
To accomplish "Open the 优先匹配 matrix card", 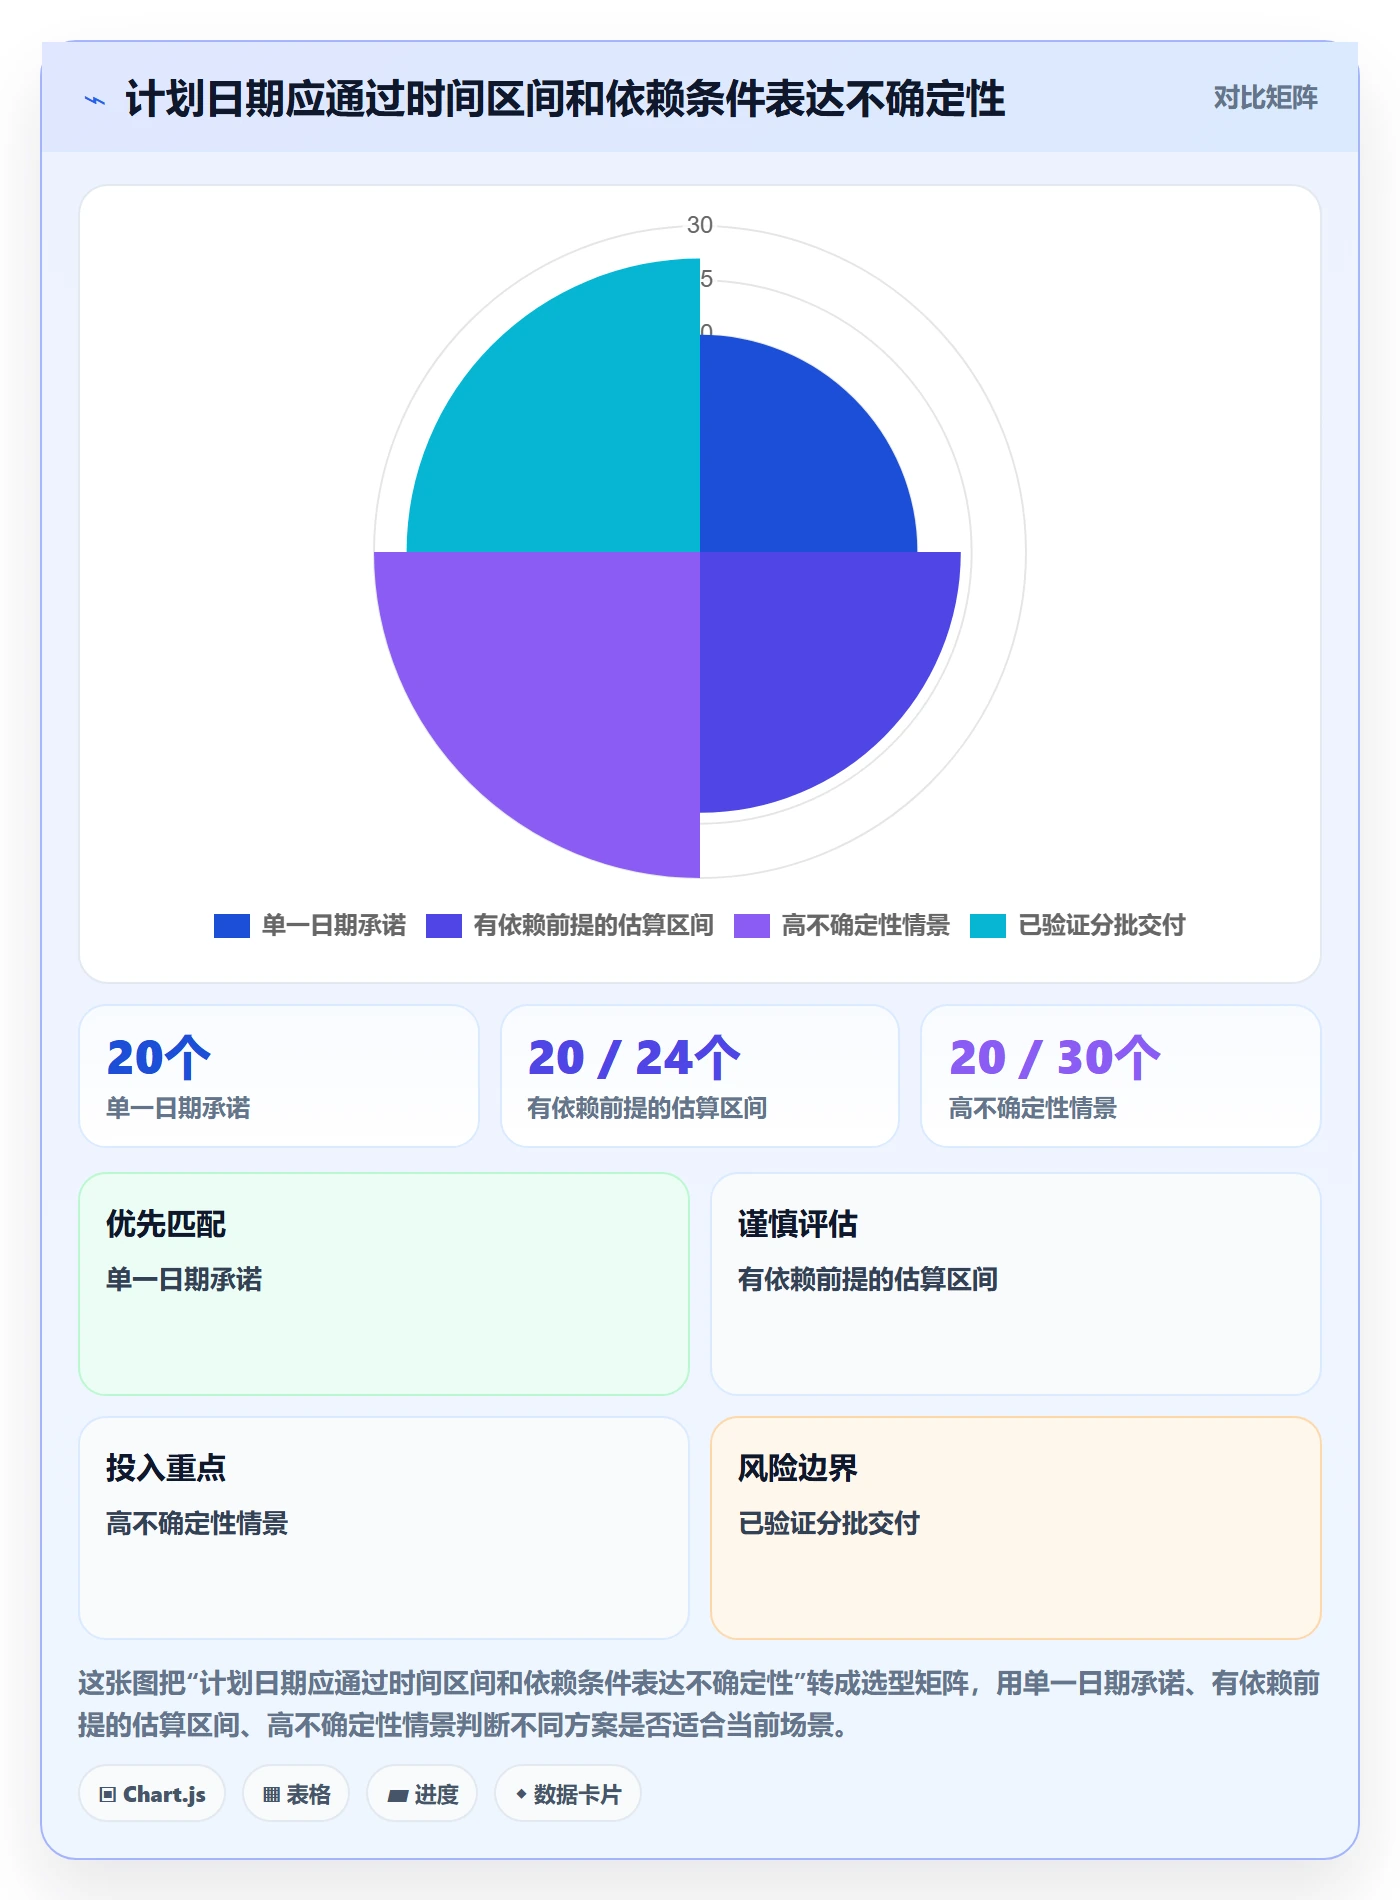I will click(x=384, y=1284).
